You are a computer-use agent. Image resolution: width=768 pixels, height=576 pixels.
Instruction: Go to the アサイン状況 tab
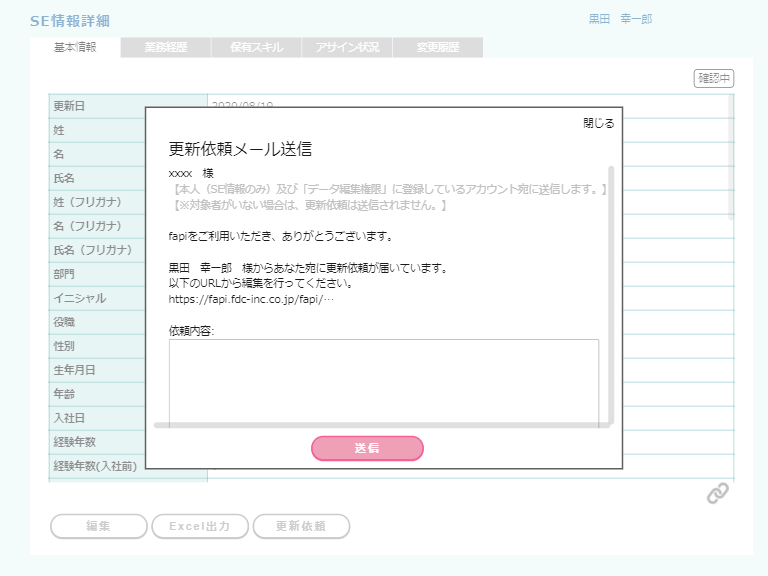tap(347, 47)
